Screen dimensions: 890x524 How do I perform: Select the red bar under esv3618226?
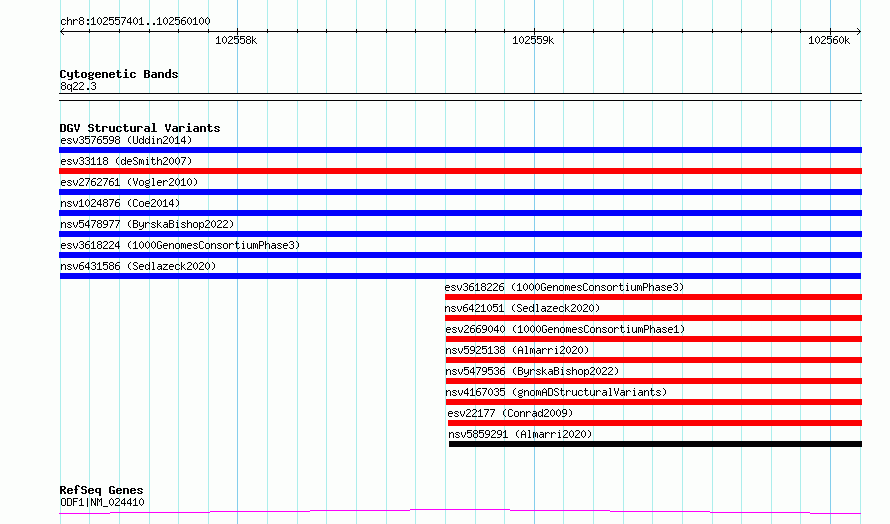(653, 297)
